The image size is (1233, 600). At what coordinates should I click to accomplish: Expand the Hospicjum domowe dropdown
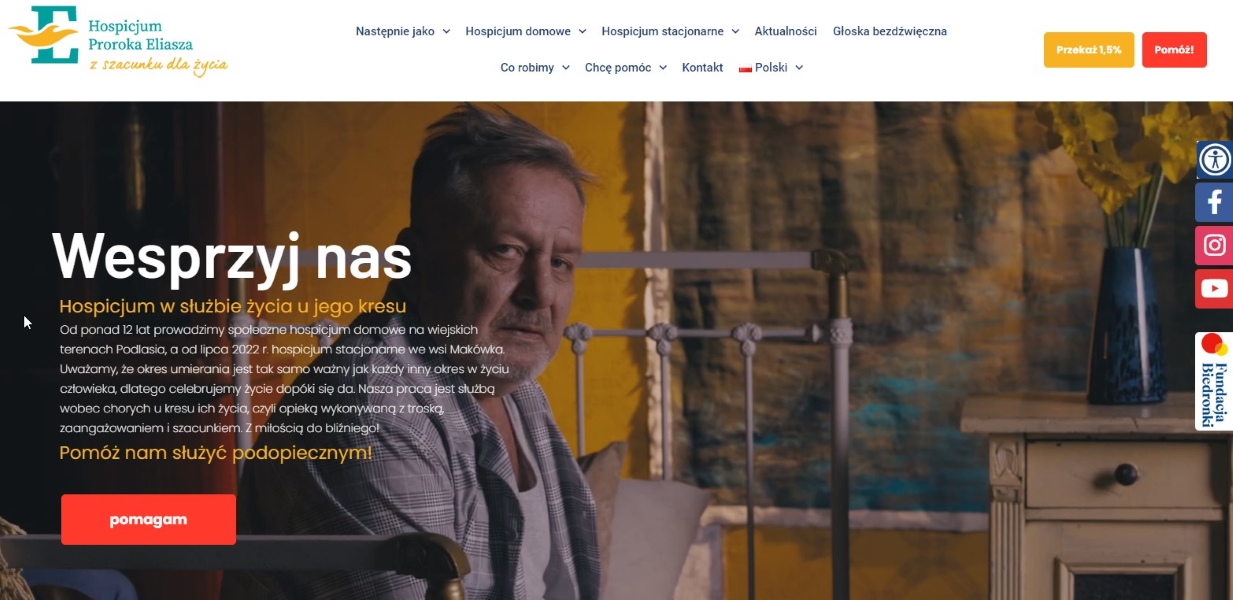[x=526, y=31]
